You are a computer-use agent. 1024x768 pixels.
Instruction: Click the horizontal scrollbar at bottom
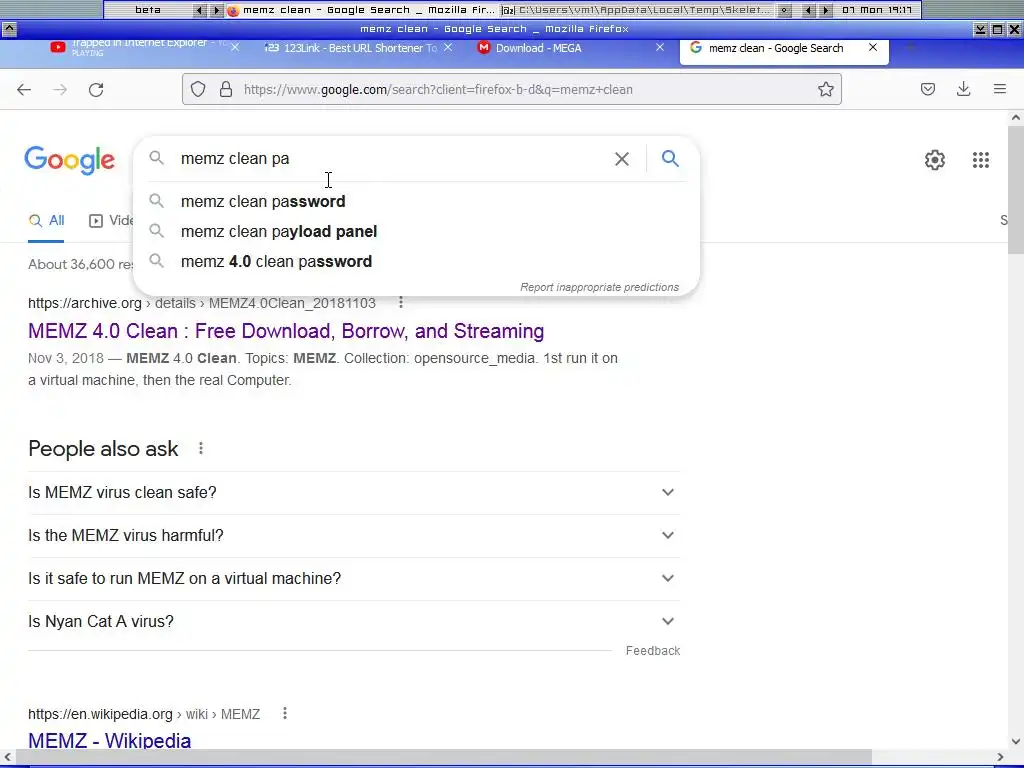[x=444, y=757]
